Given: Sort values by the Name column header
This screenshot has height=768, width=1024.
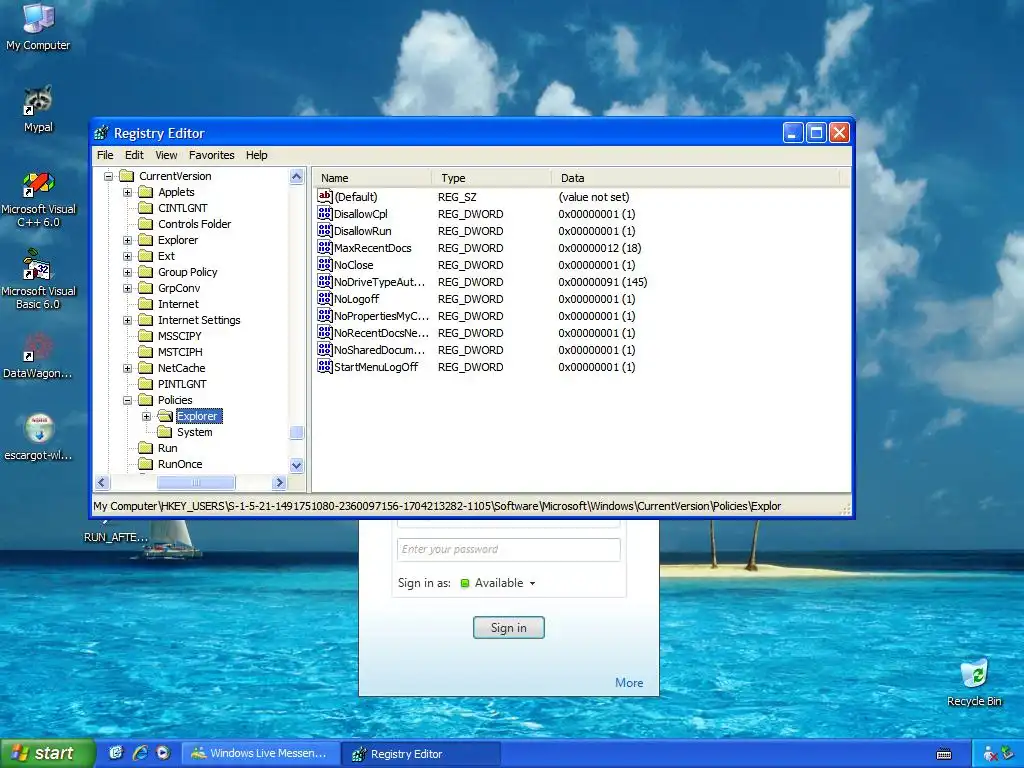Looking at the screenshot, I should click(x=372, y=178).
